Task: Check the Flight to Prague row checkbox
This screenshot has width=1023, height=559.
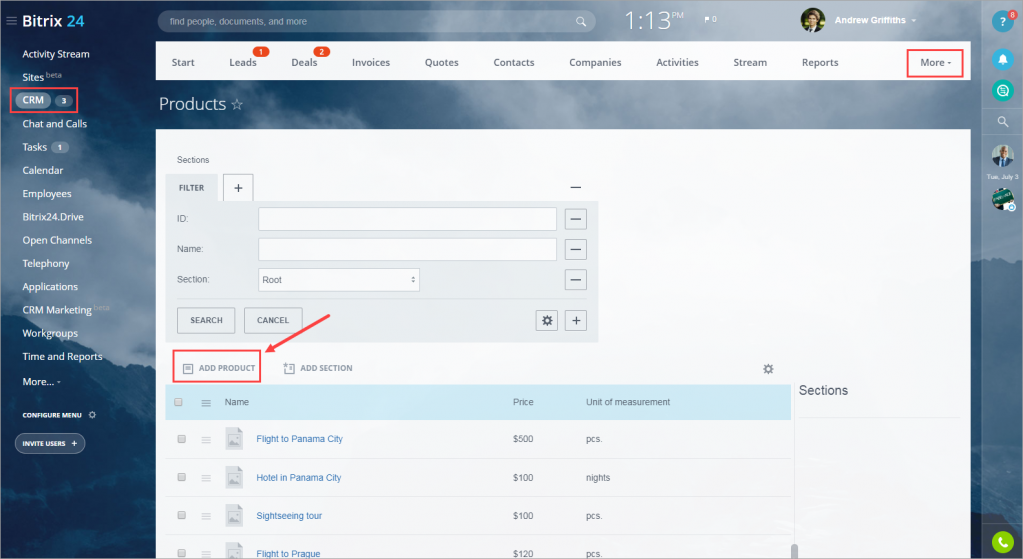Action: (181, 553)
